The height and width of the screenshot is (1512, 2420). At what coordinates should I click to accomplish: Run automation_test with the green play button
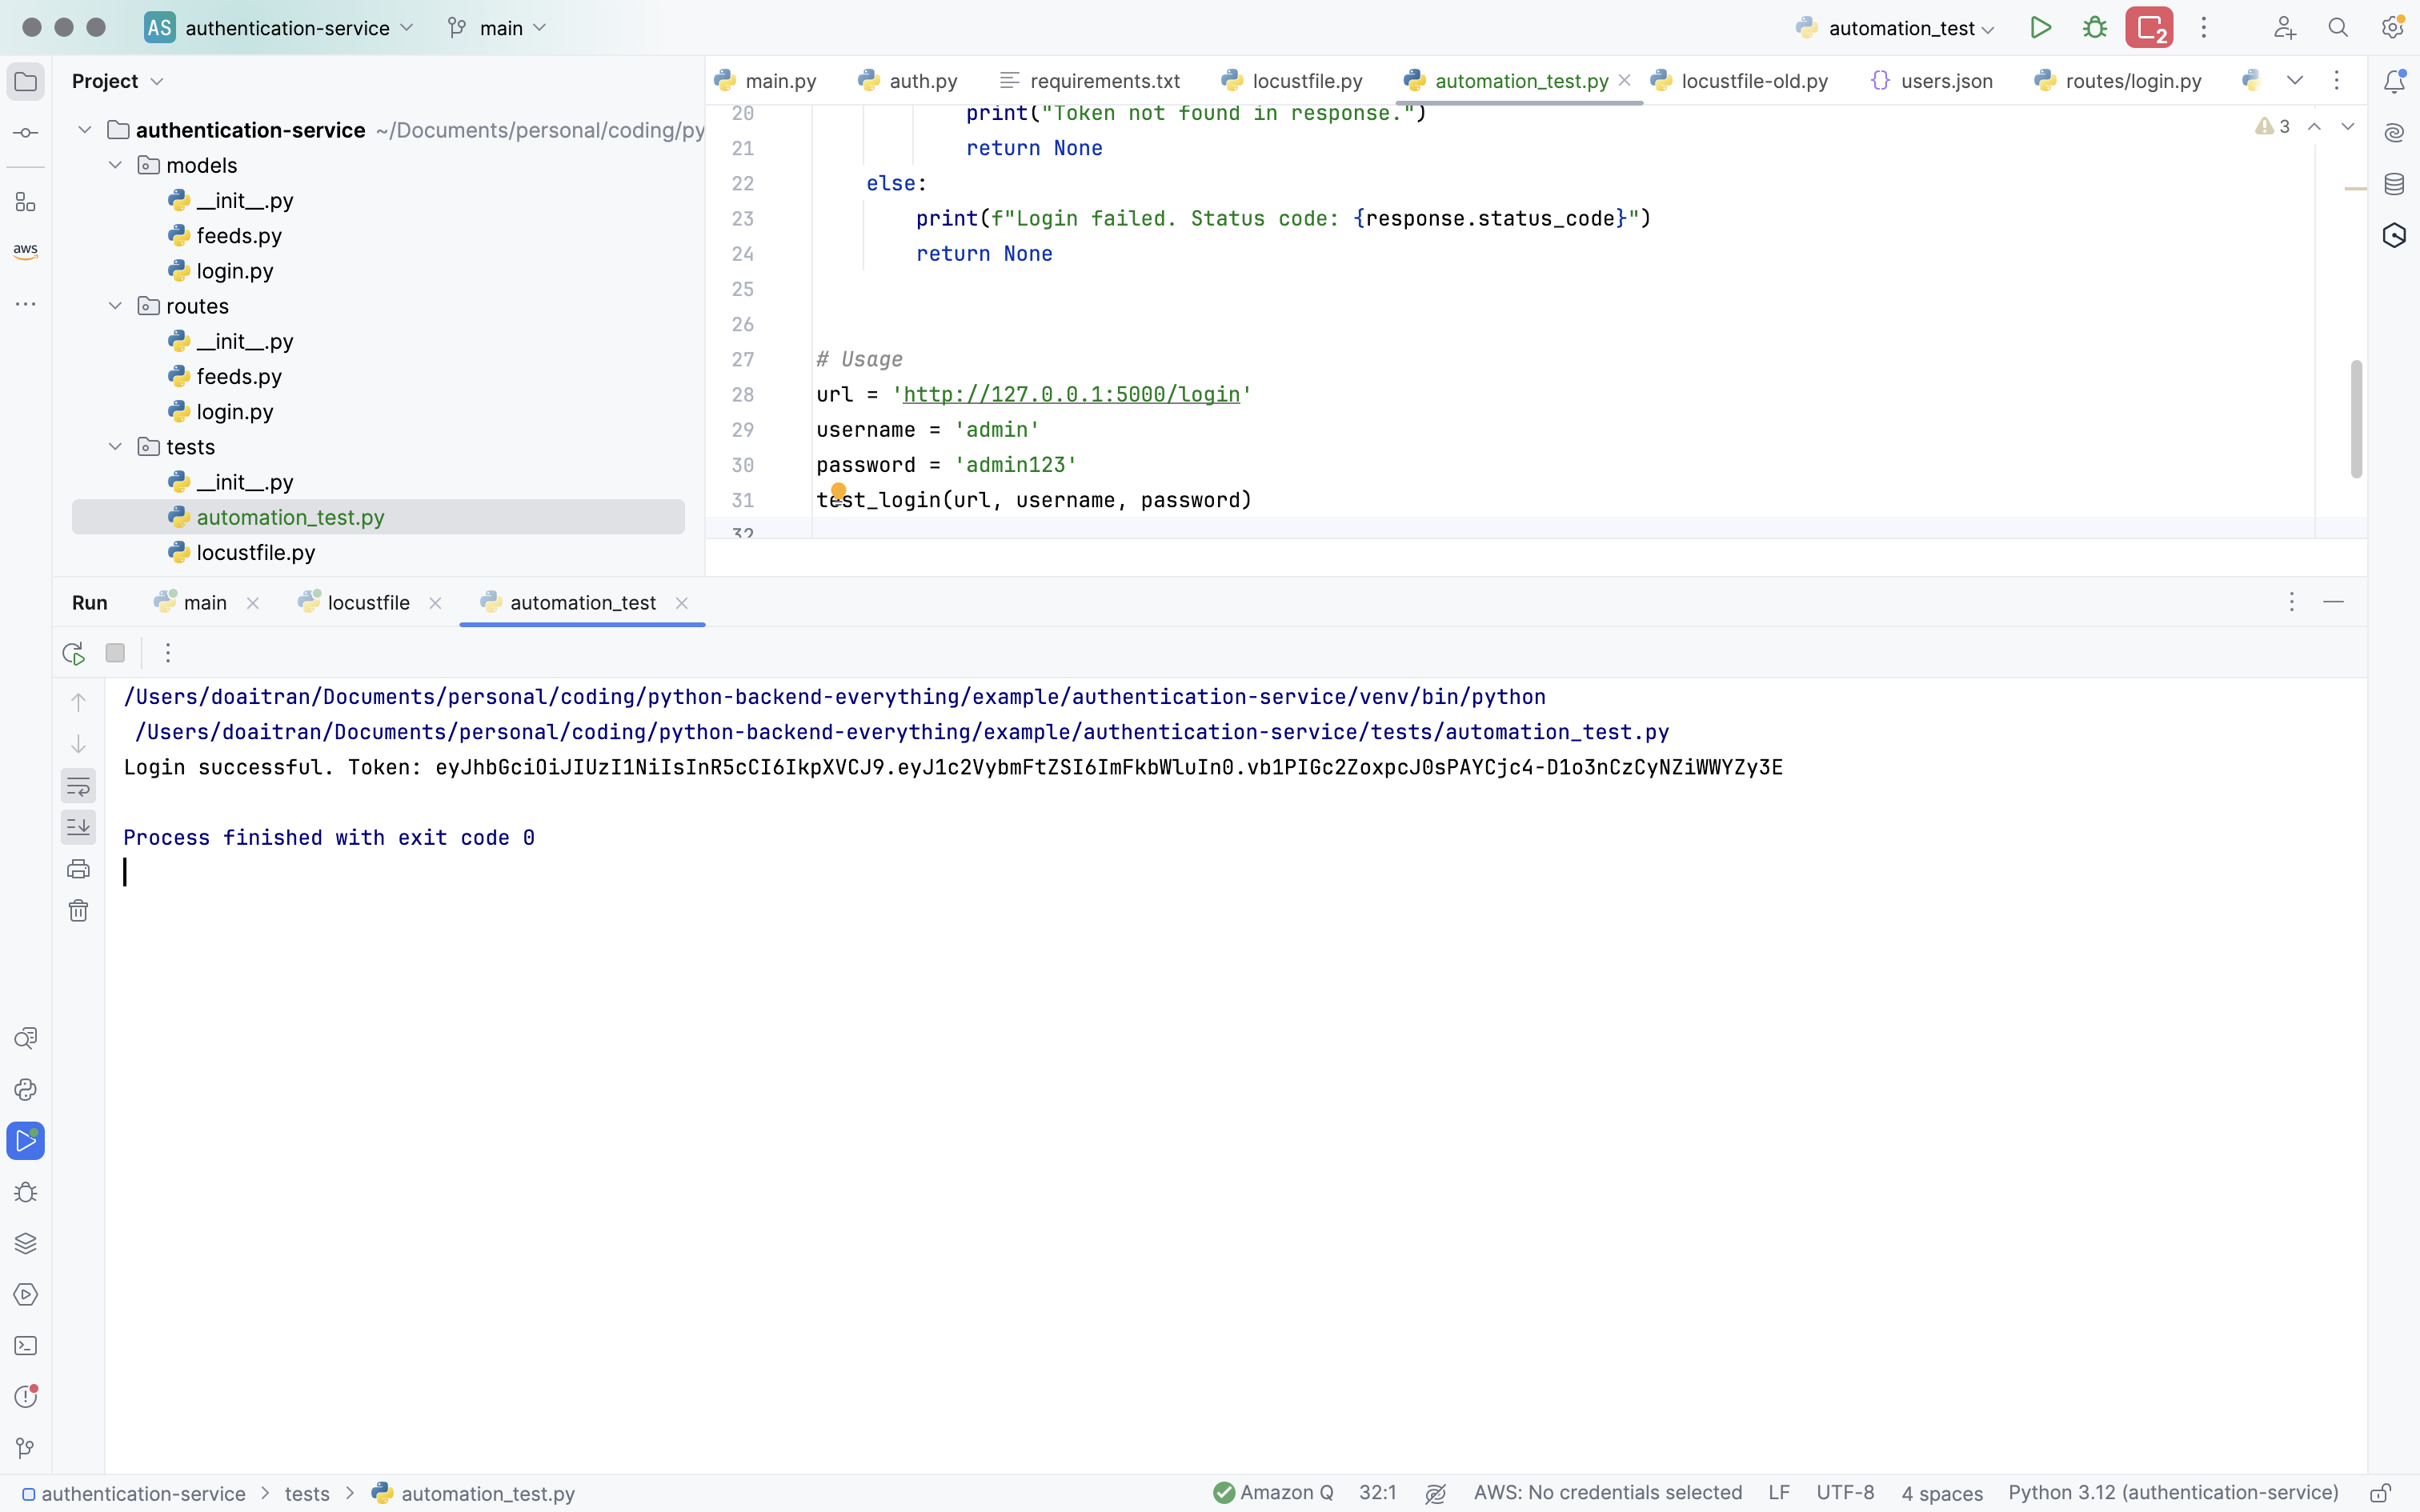tap(2041, 28)
